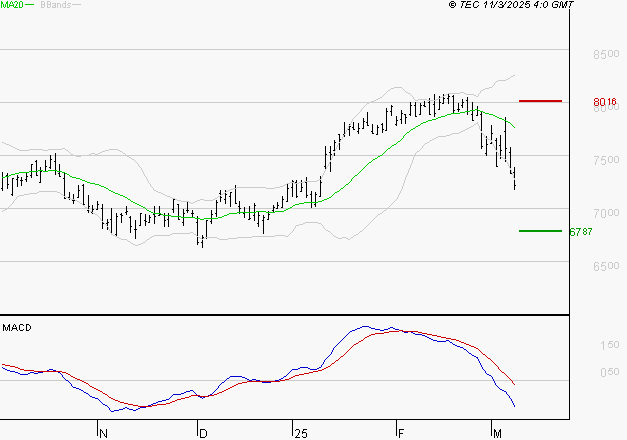Image resolution: width=627 pixels, height=440 pixels.
Task: Click the 7000 price axis label
Action: coord(606,213)
